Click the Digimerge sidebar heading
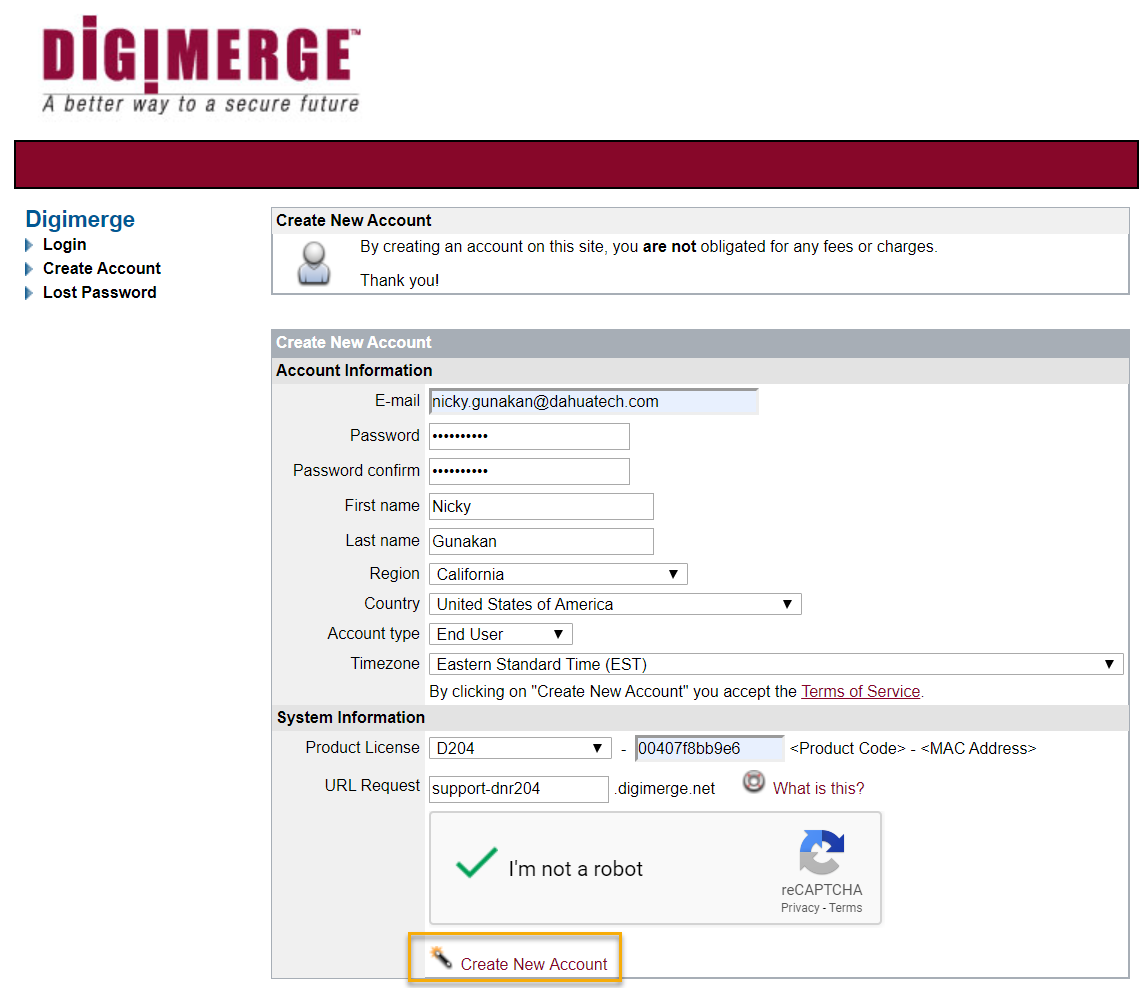This screenshot has width=1148, height=988. pyautogui.click(x=80, y=219)
